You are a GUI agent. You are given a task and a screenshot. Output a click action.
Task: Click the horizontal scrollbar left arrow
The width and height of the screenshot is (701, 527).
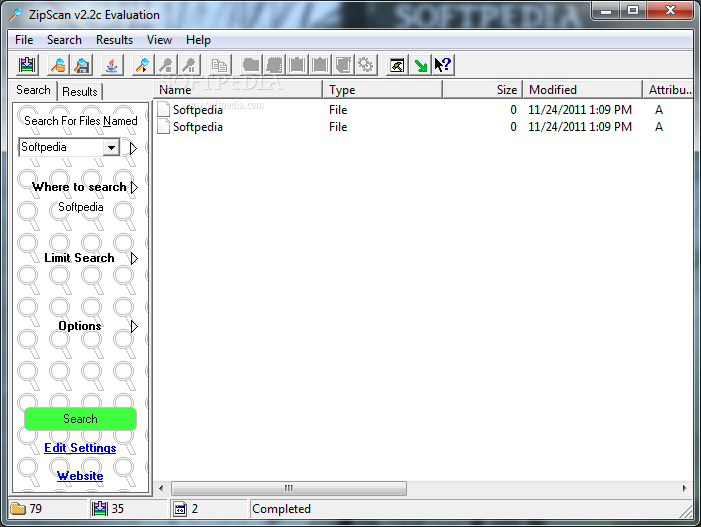tap(161, 488)
